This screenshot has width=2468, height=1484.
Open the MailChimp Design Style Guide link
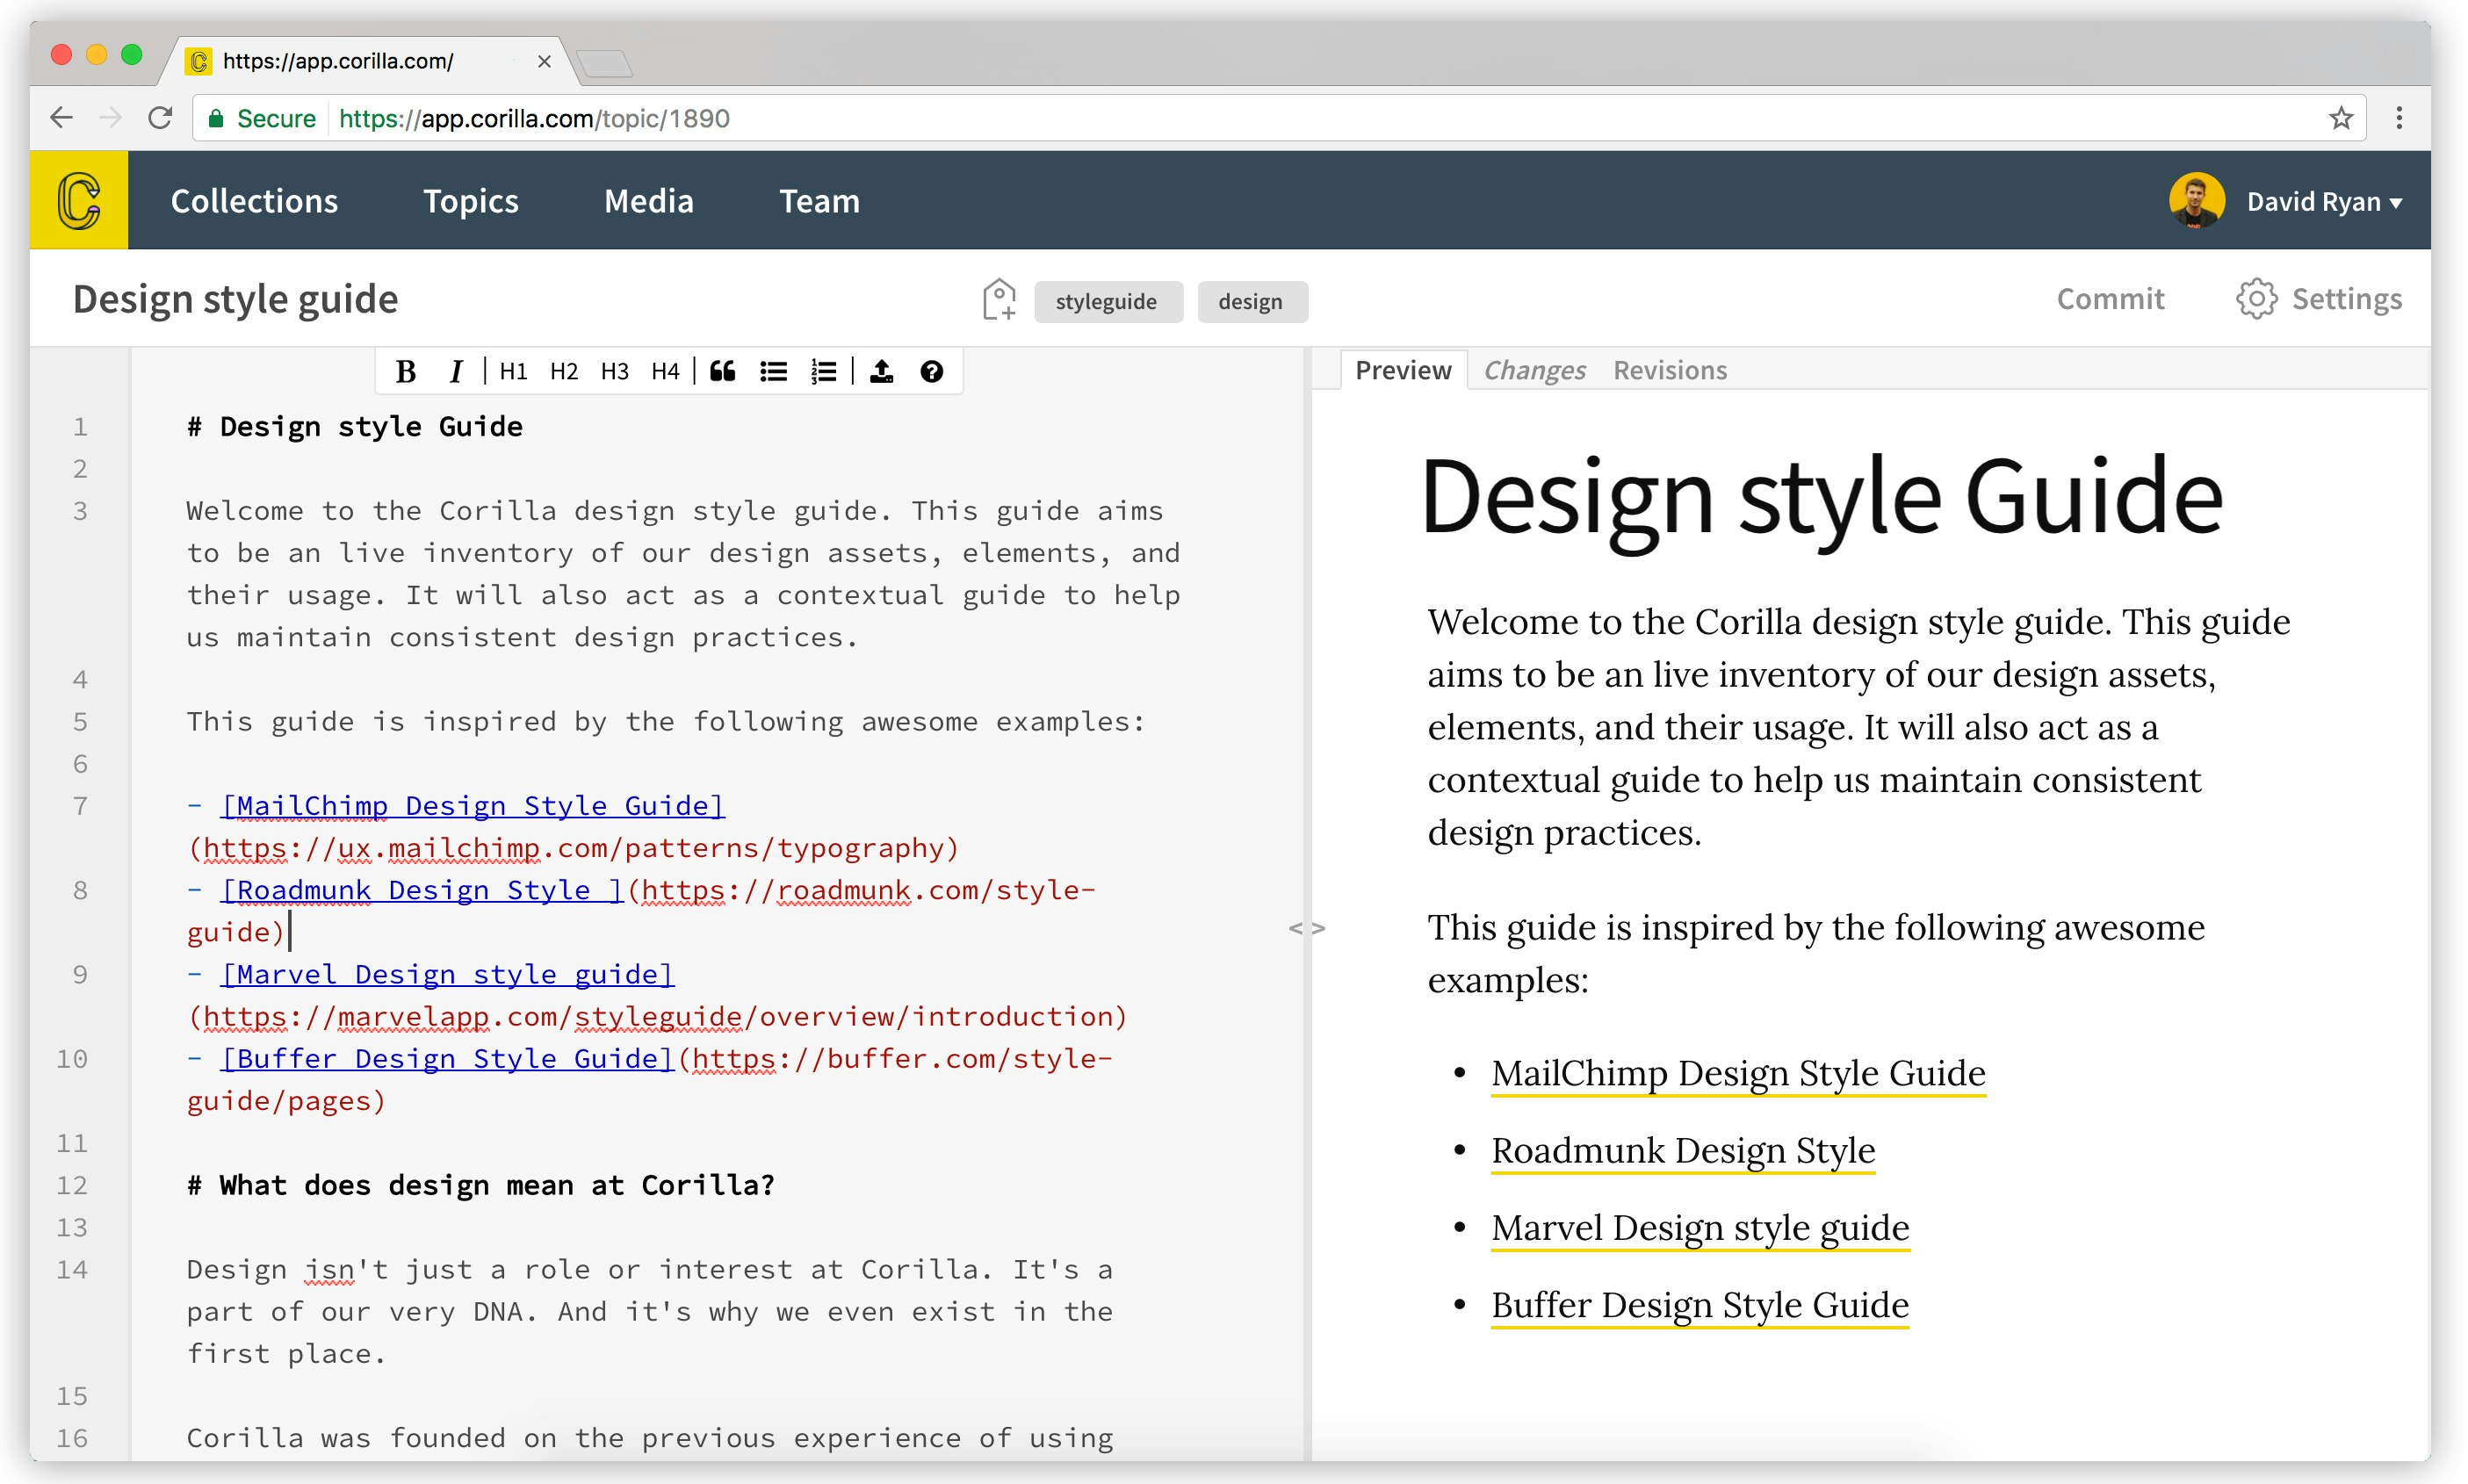(x=1737, y=1073)
